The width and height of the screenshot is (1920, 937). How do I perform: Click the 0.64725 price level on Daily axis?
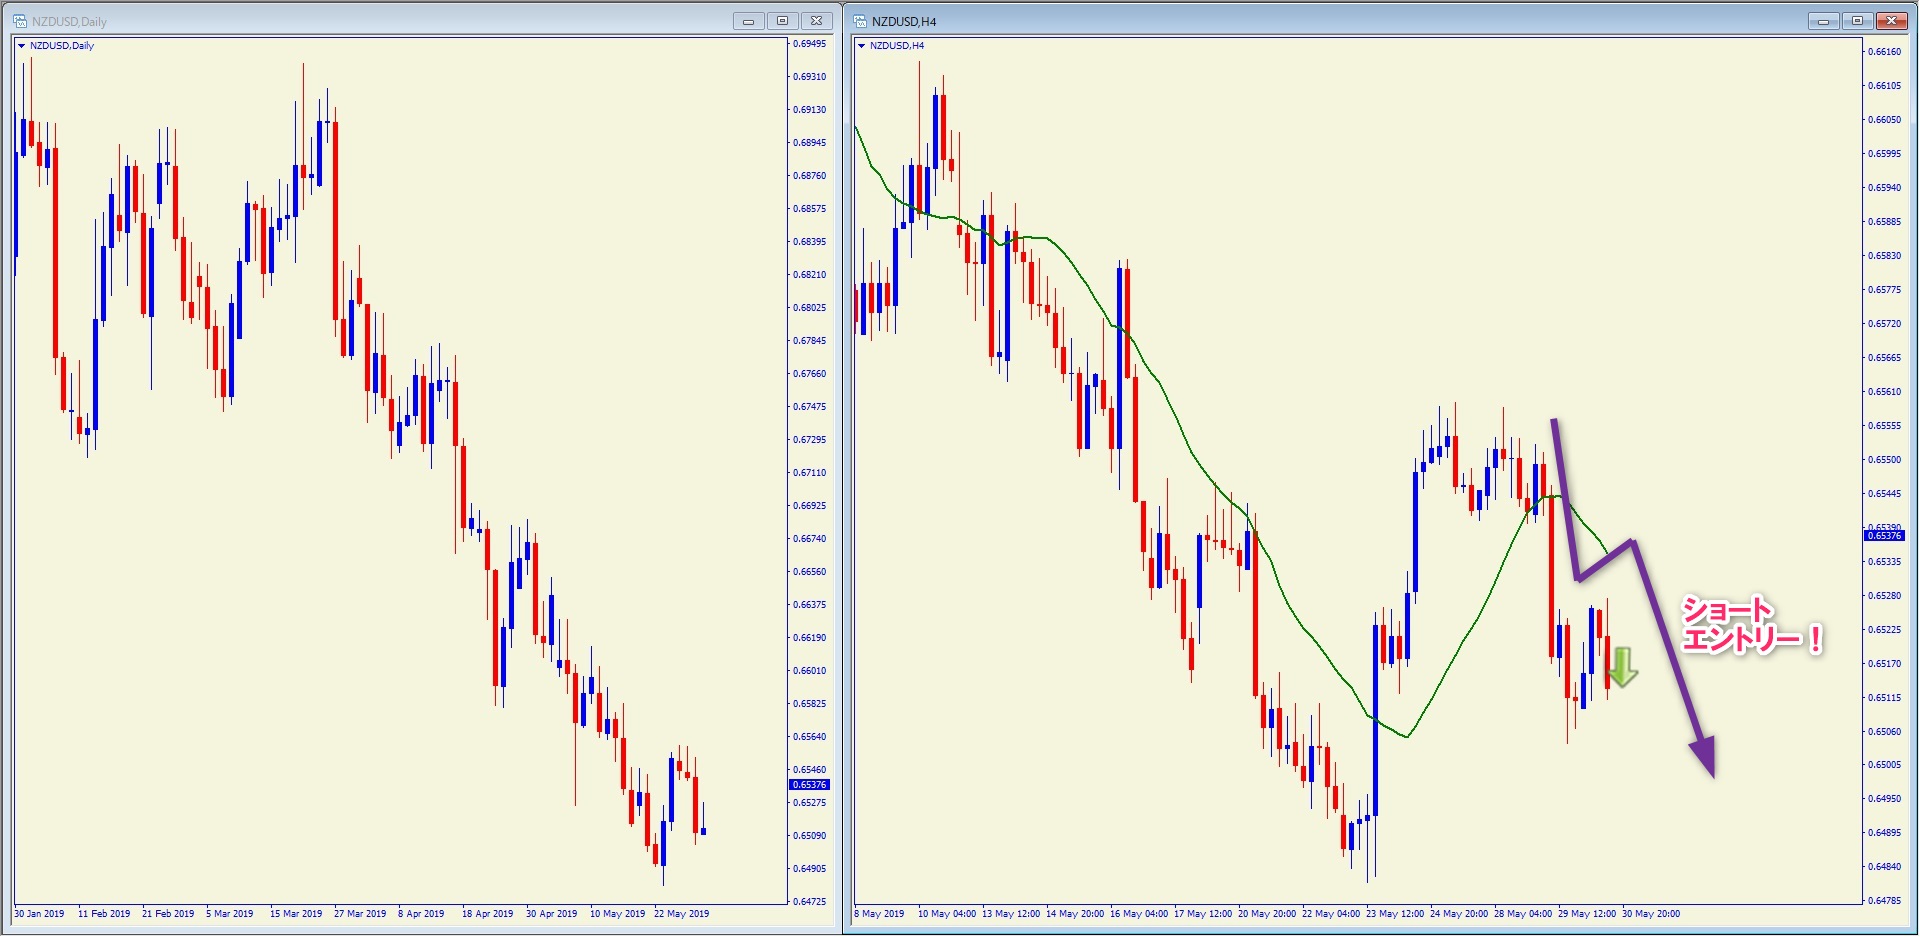tap(810, 902)
